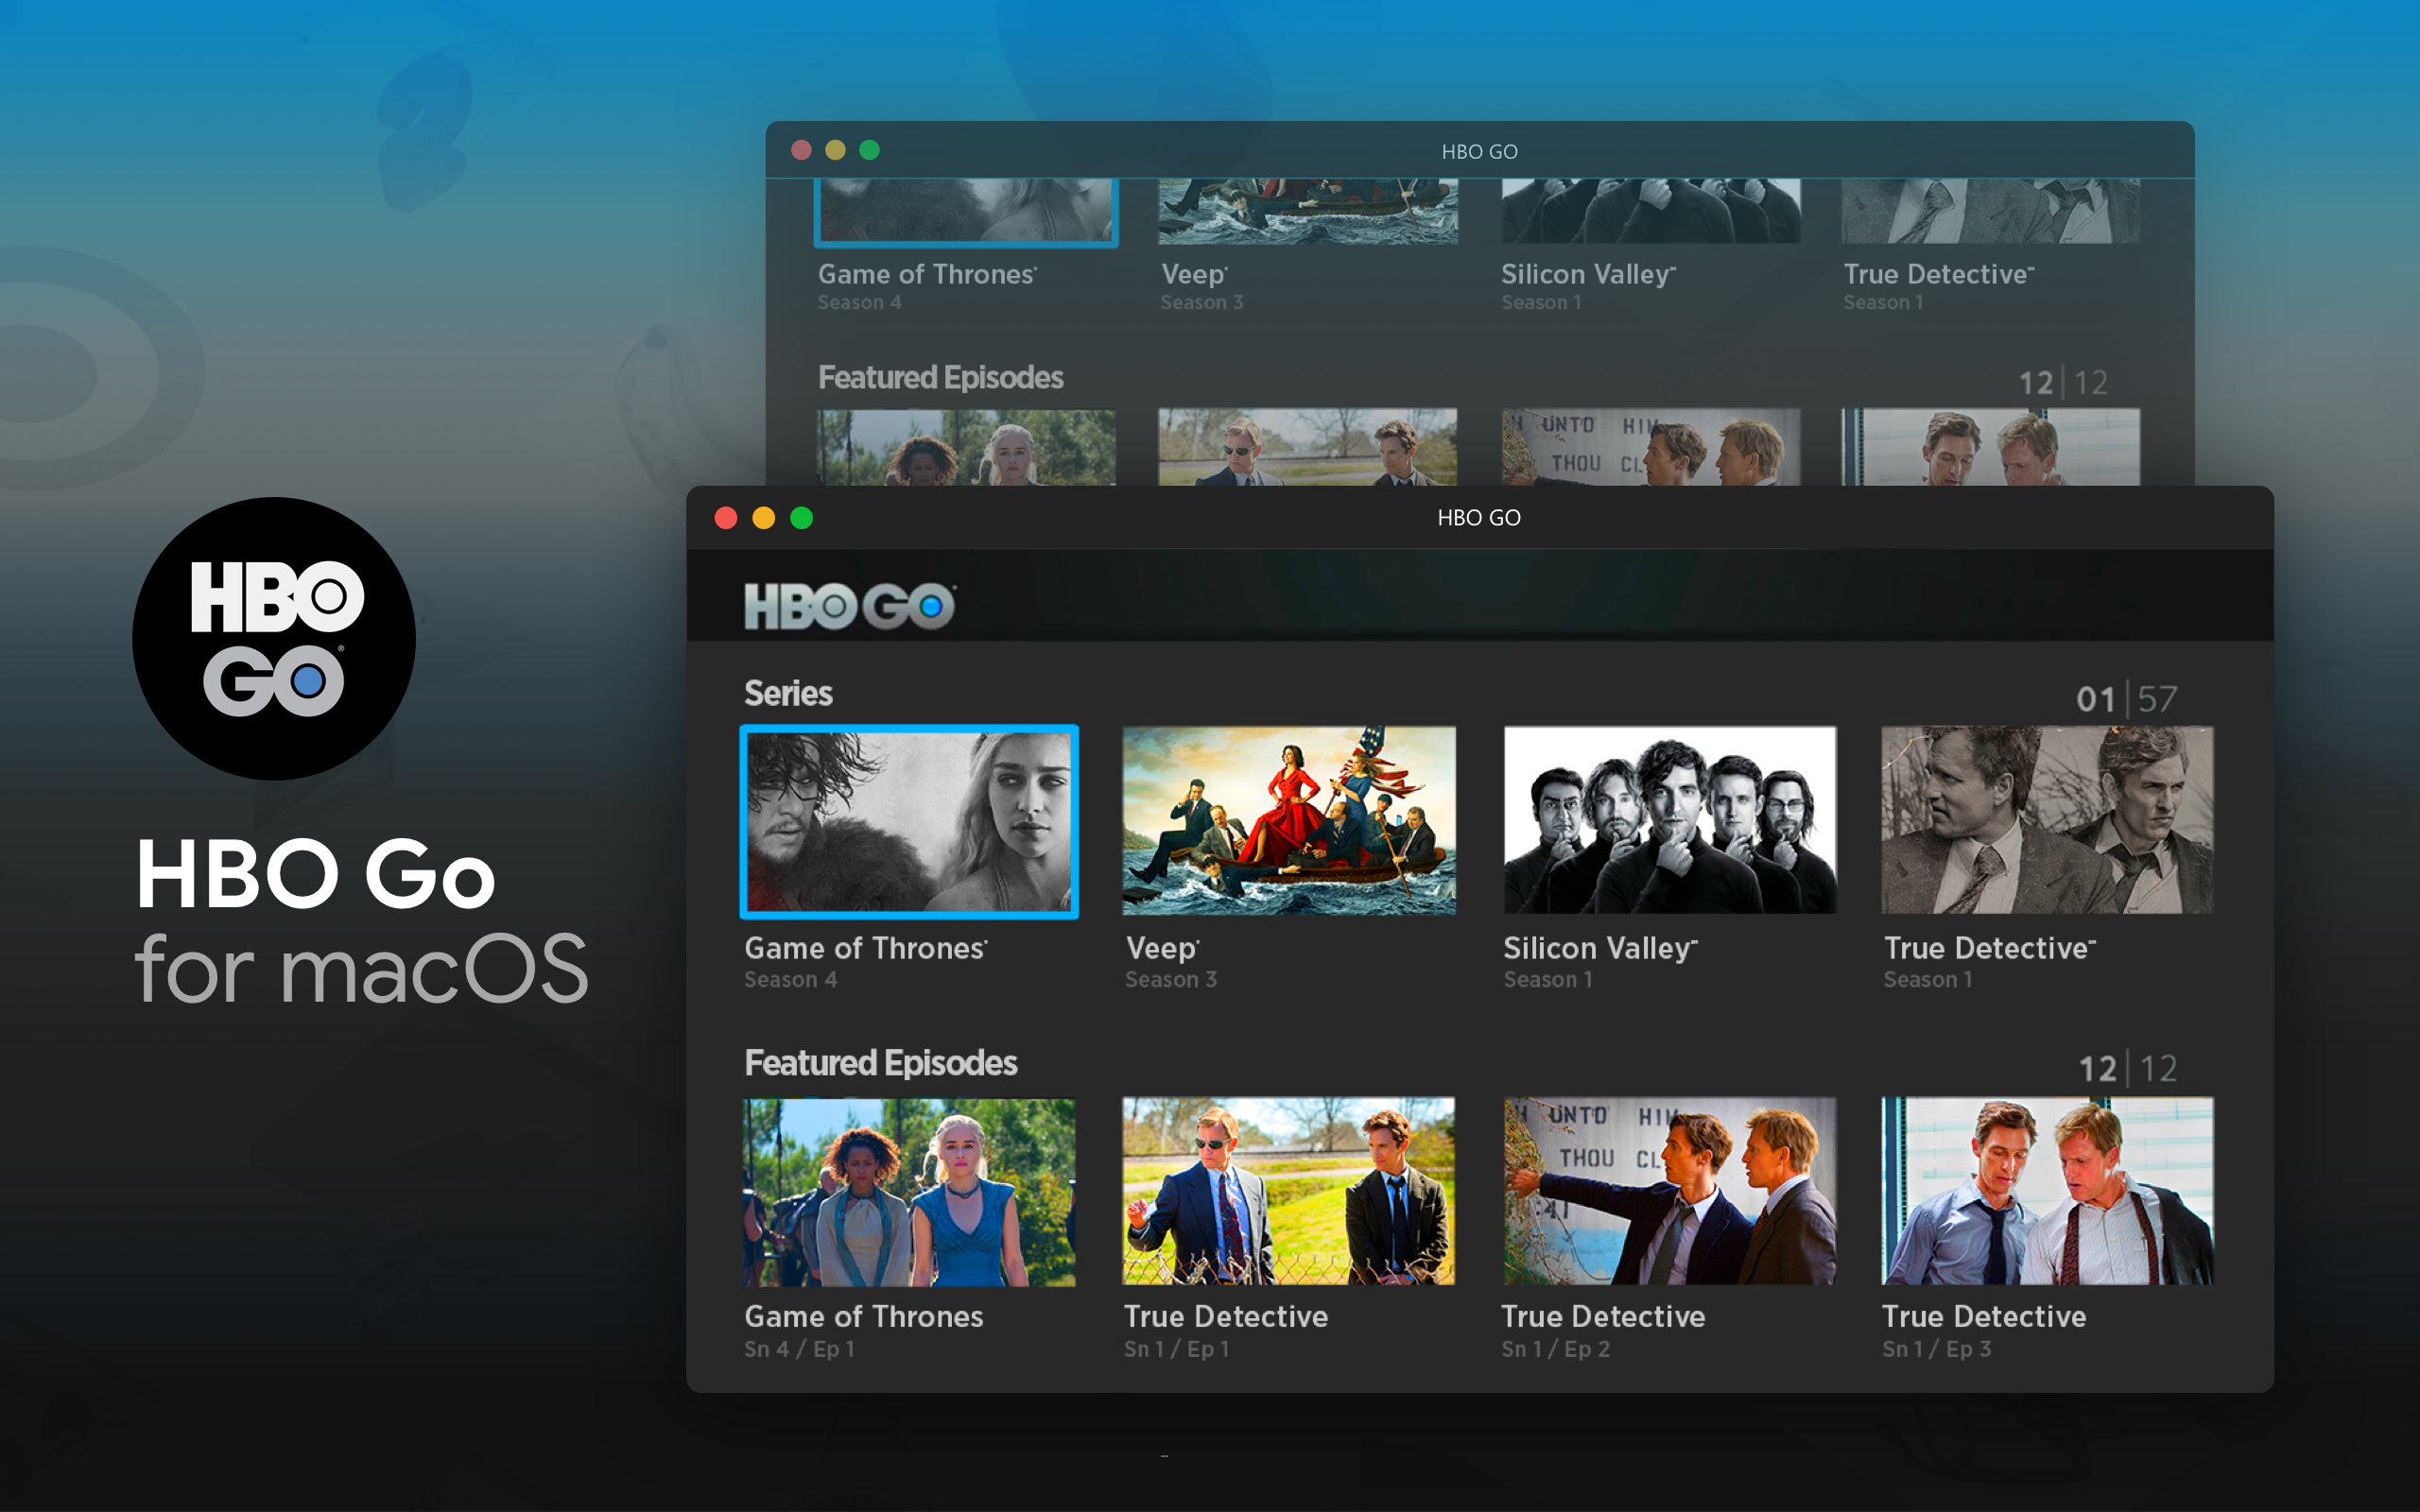Click 'Season 4' text in back window
This screenshot has width=2420, height=1512.
(859, 303)
